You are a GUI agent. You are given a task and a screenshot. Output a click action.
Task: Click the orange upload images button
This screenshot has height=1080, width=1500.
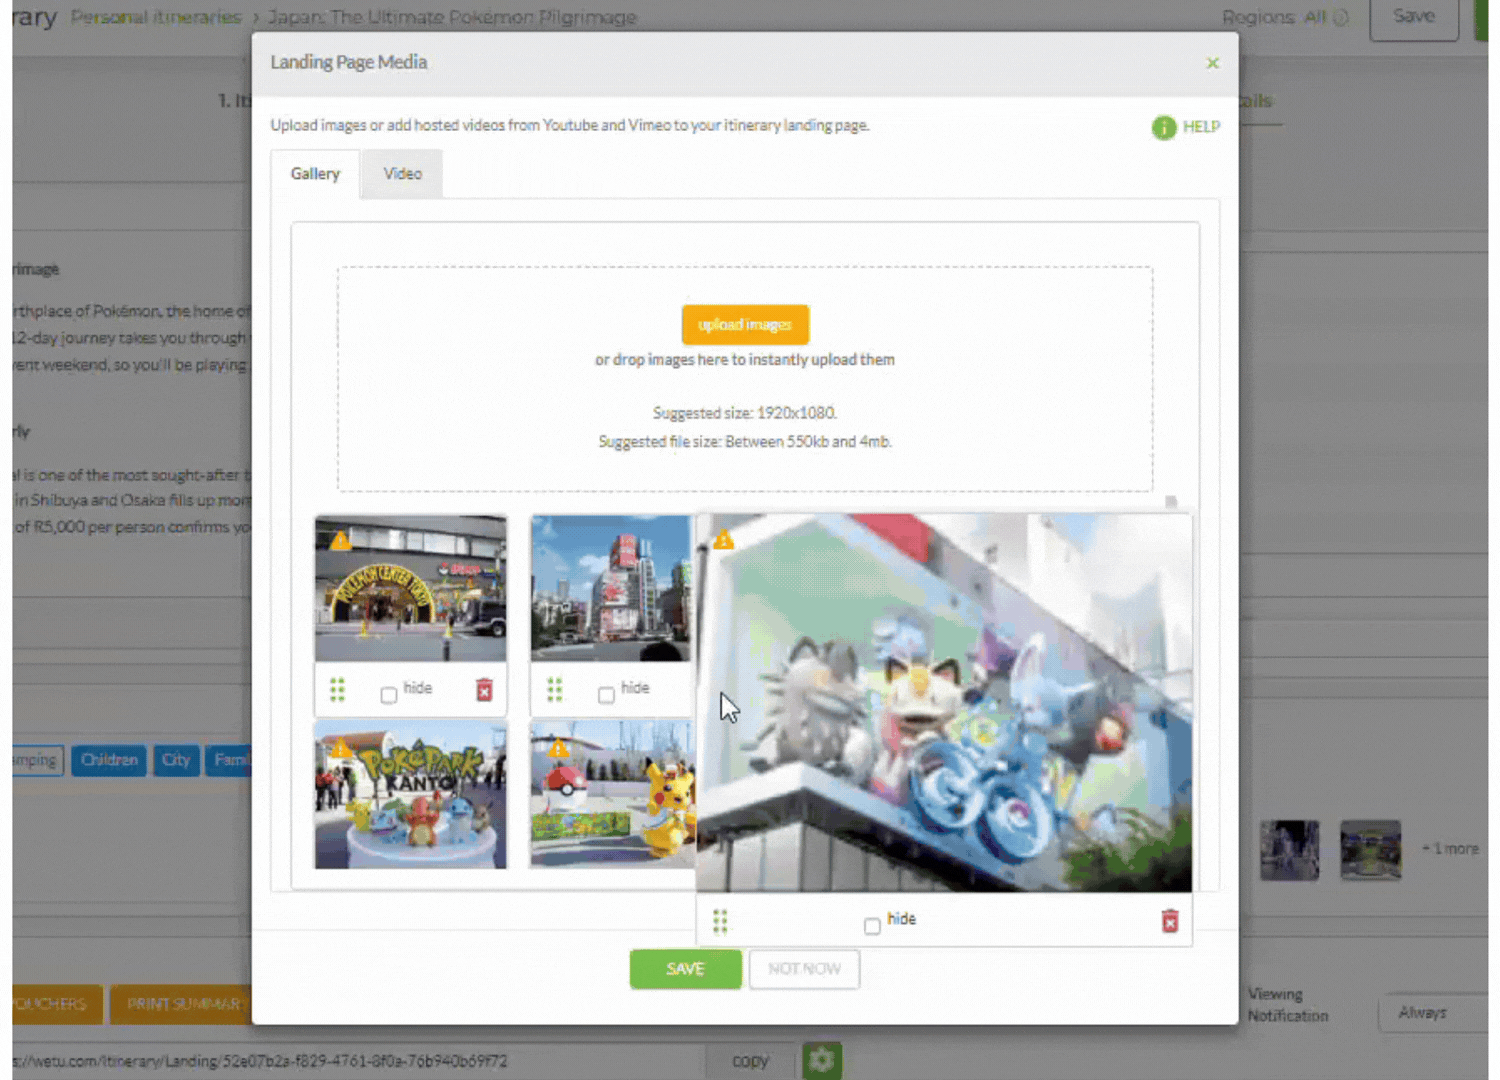pos(745,325)
